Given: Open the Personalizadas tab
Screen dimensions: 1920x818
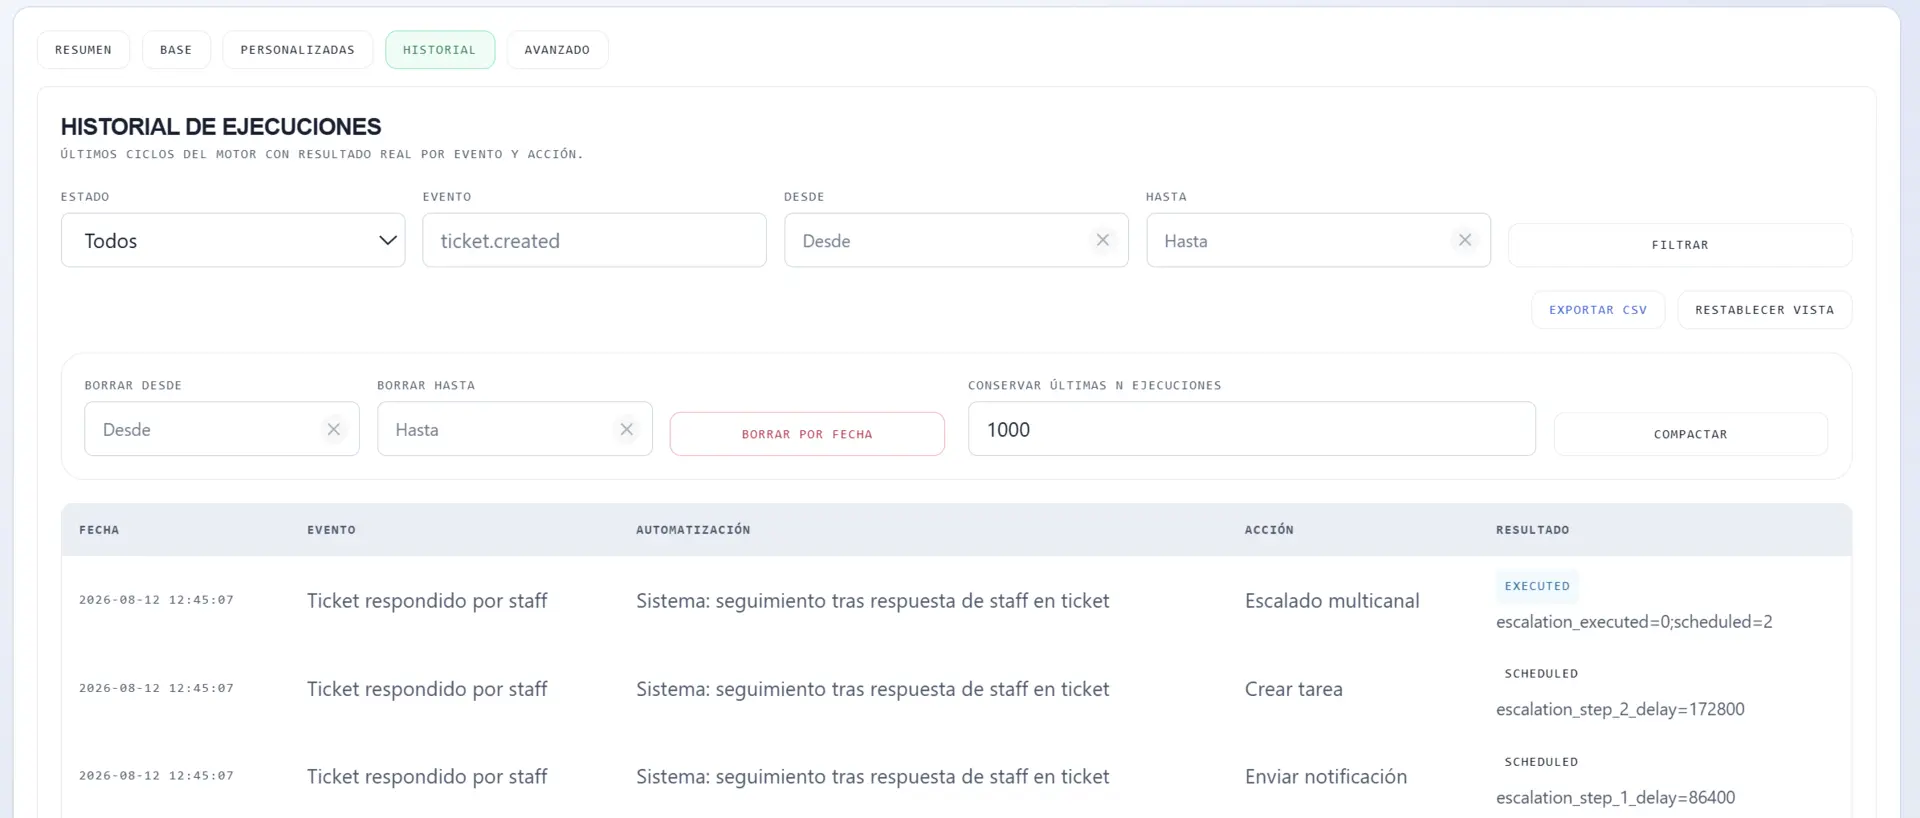Looking at the screenshot, I should pyautogui.click(x=297, y=50).
